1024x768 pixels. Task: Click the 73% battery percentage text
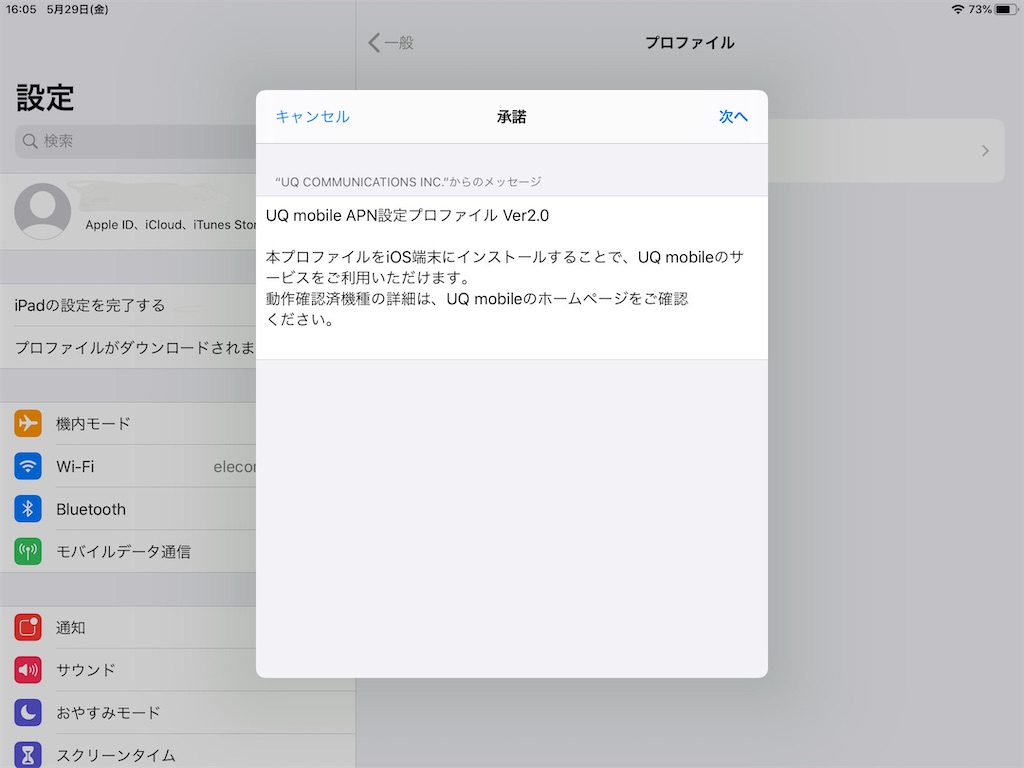(980, 9)
